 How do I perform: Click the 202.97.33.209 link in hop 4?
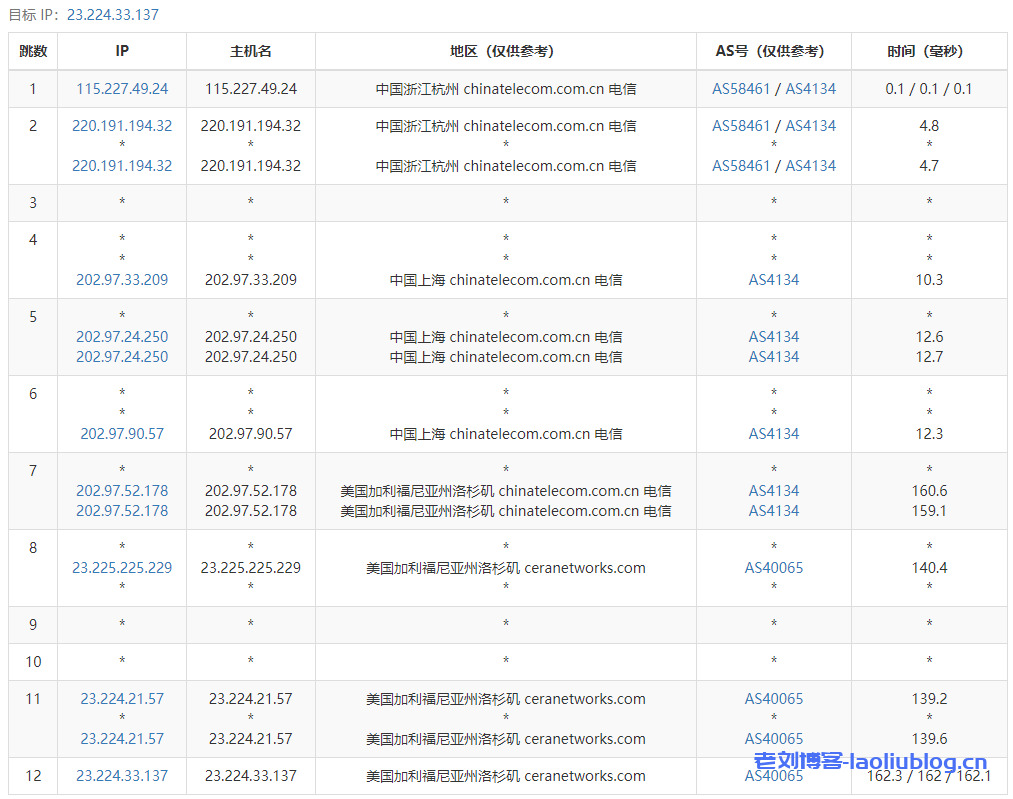click(x=122, y=280)
